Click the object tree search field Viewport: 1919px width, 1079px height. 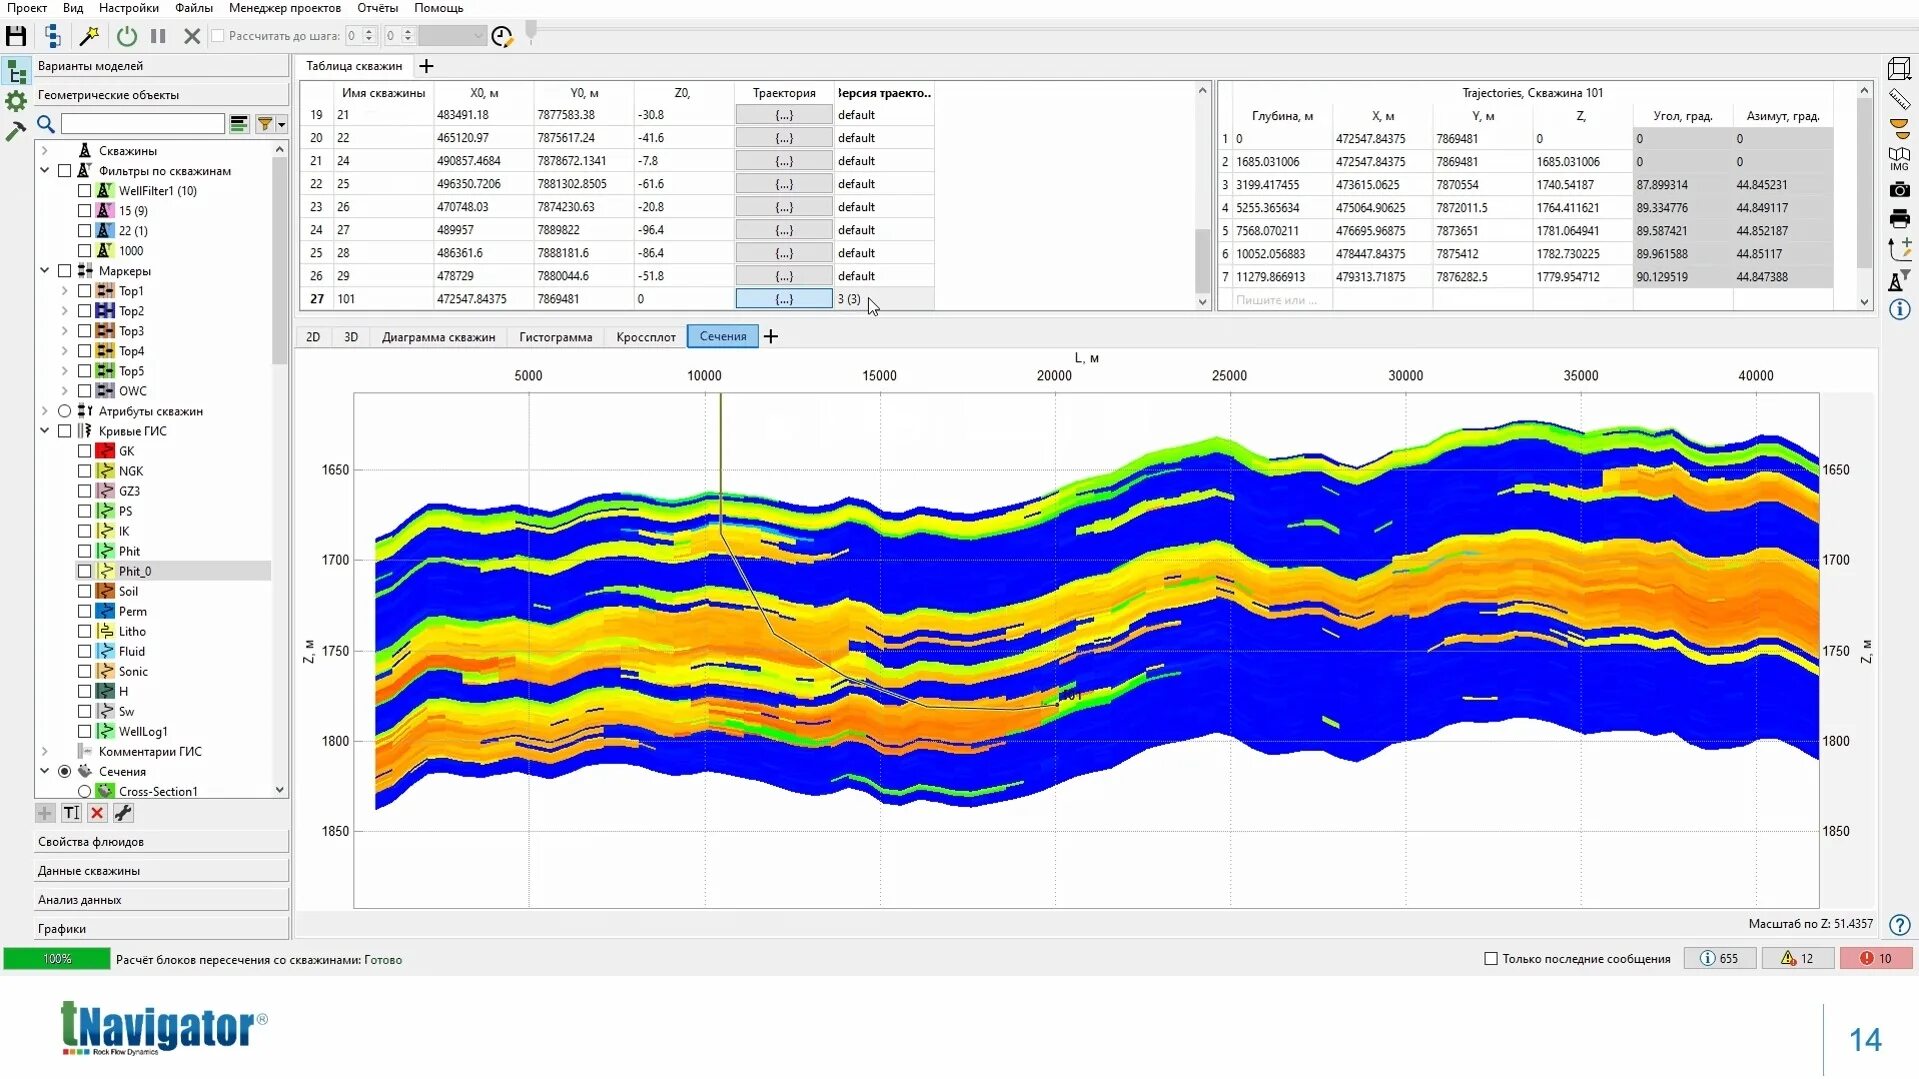pos(143,124)
